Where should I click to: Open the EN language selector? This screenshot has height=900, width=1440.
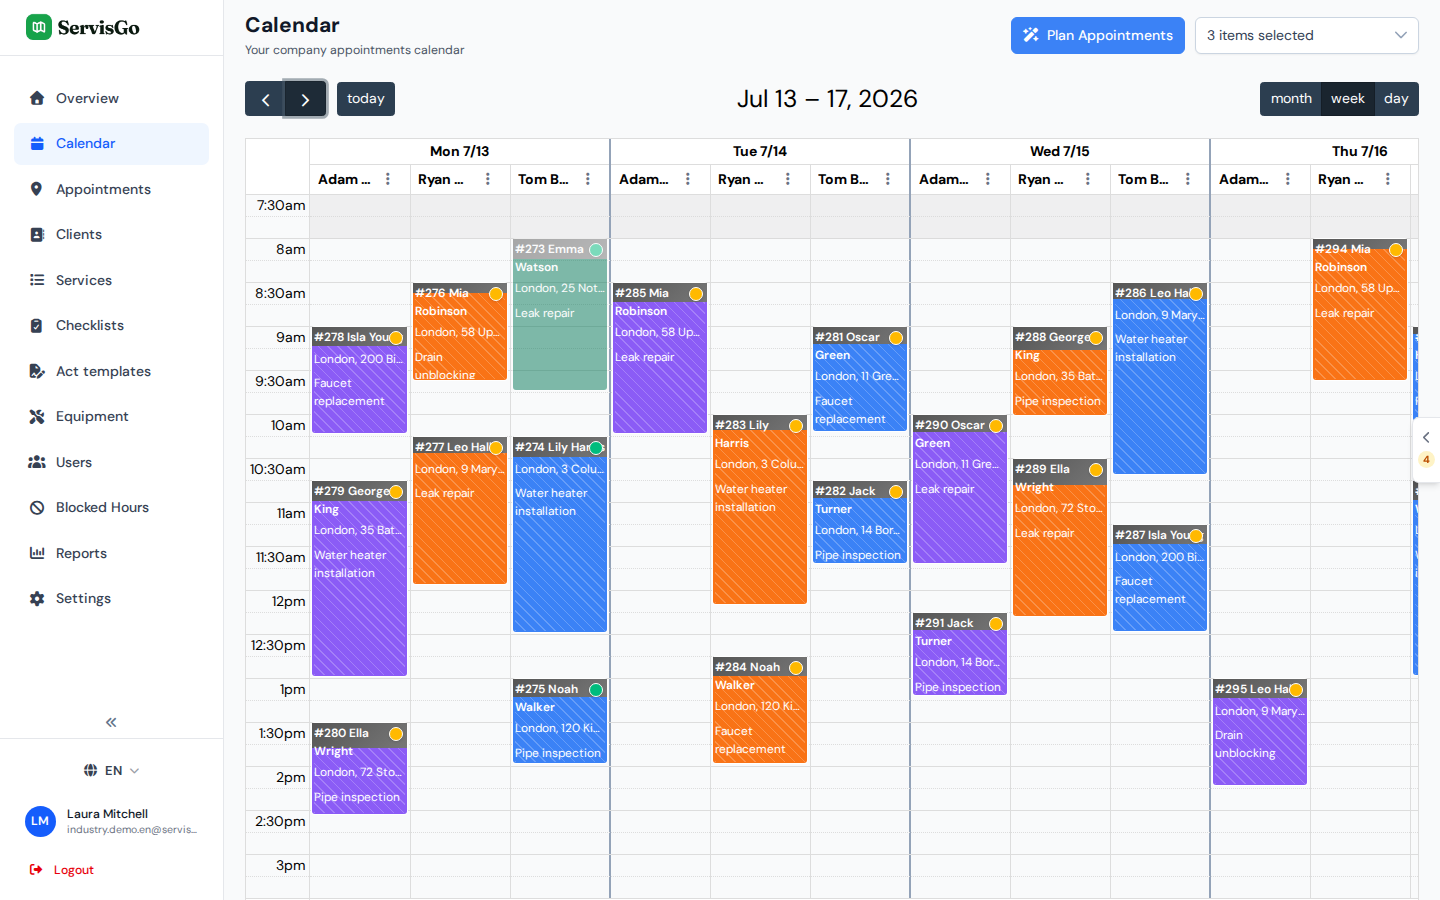(x=112, y=770)
